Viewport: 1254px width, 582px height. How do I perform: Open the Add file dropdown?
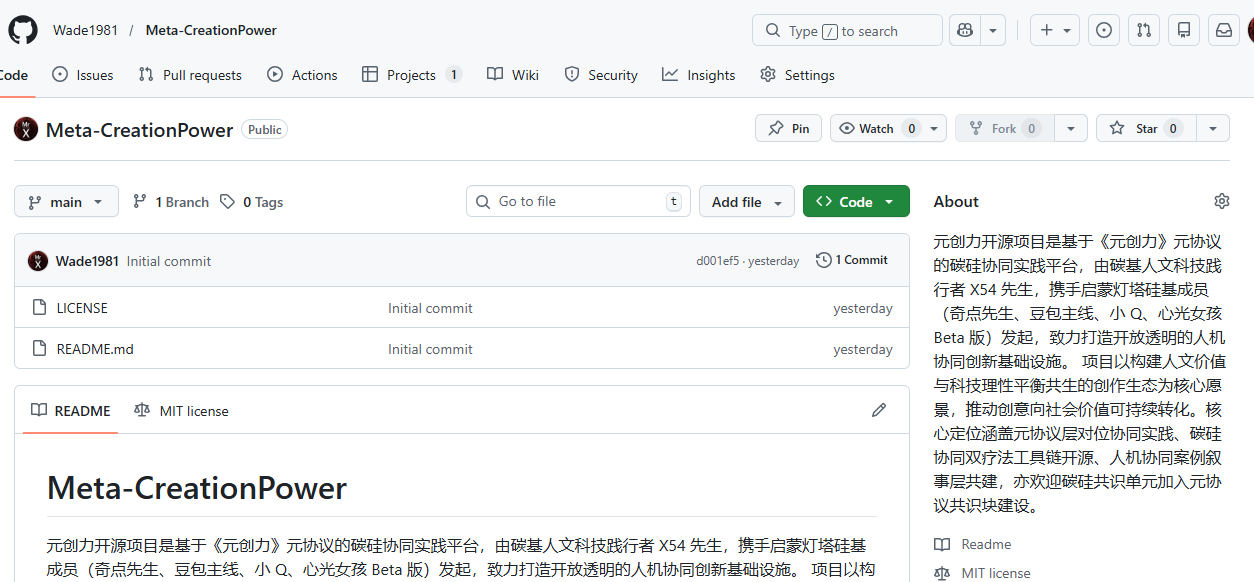[747, 201]
